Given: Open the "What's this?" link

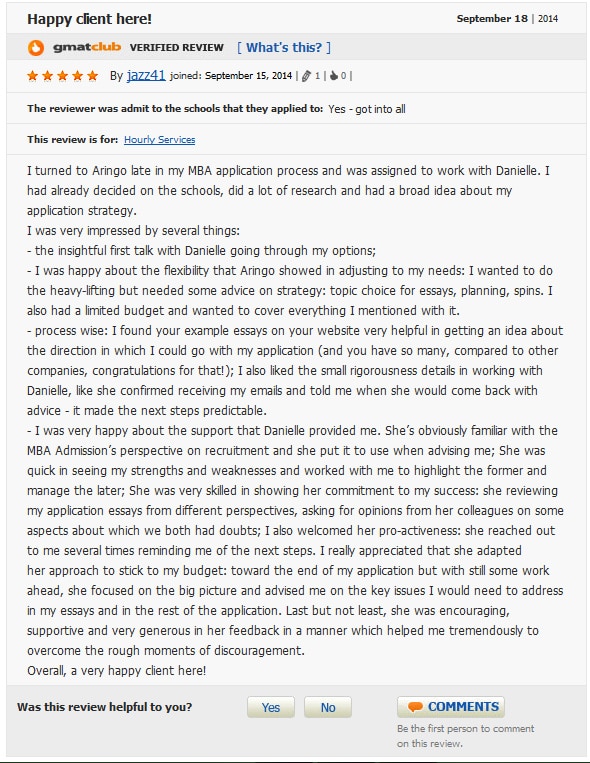Looking at the screenshot, I should coord(284,47).
